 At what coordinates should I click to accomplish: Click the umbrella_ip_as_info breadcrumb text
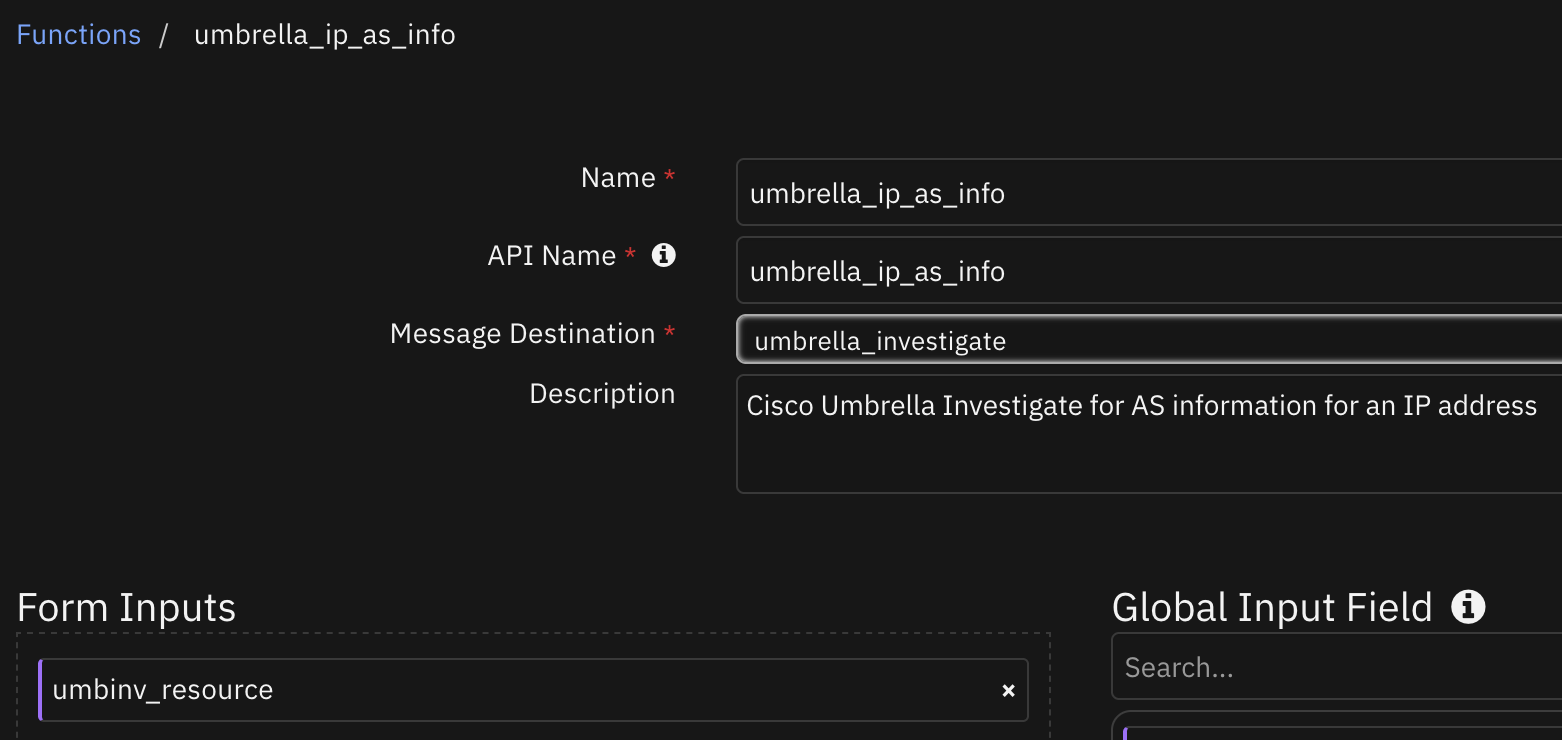coord(325,35)
